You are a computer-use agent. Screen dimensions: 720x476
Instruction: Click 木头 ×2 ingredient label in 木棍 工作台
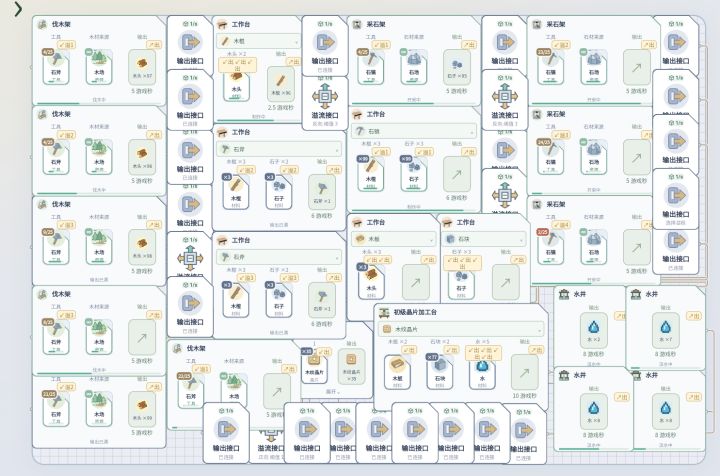pos(236,54)
